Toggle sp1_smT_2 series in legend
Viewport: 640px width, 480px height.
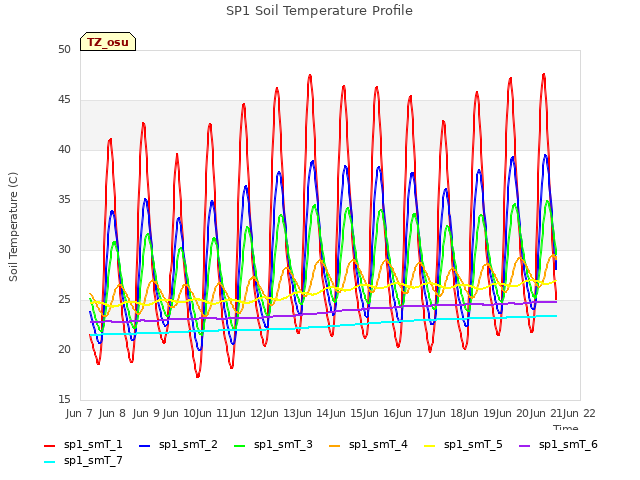point(178,444)
